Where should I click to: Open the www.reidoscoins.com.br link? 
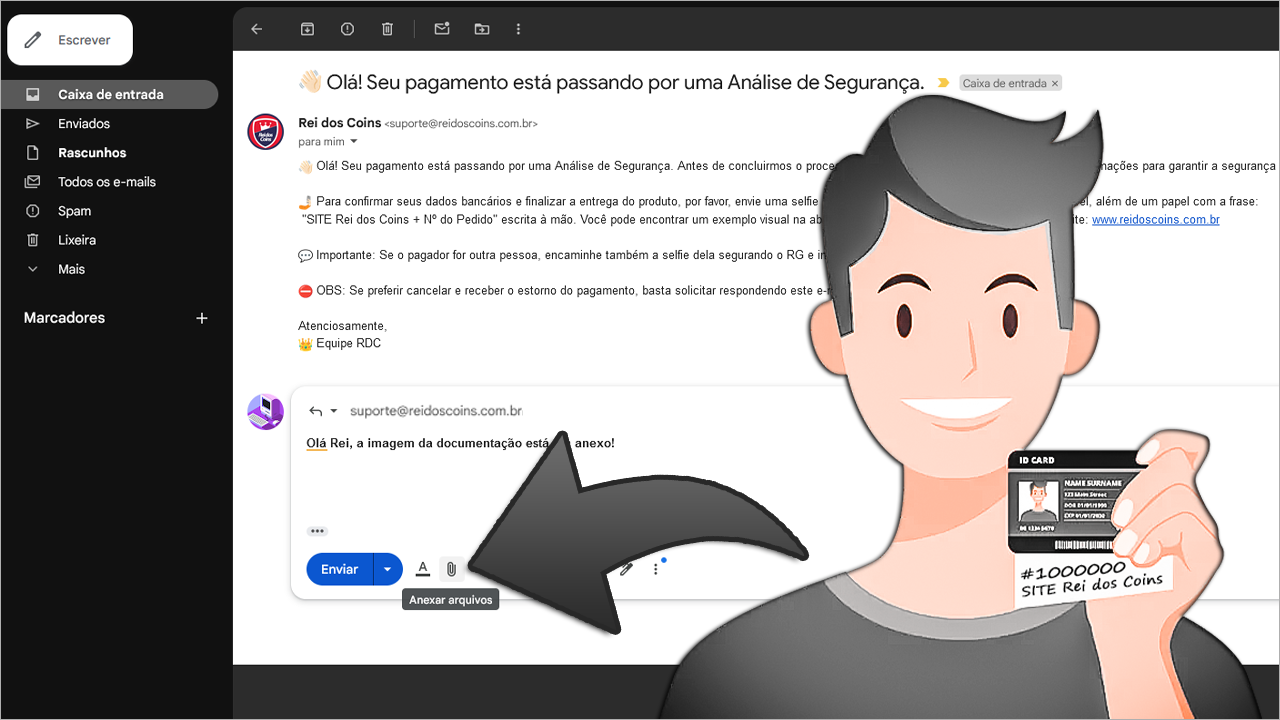1155,220
